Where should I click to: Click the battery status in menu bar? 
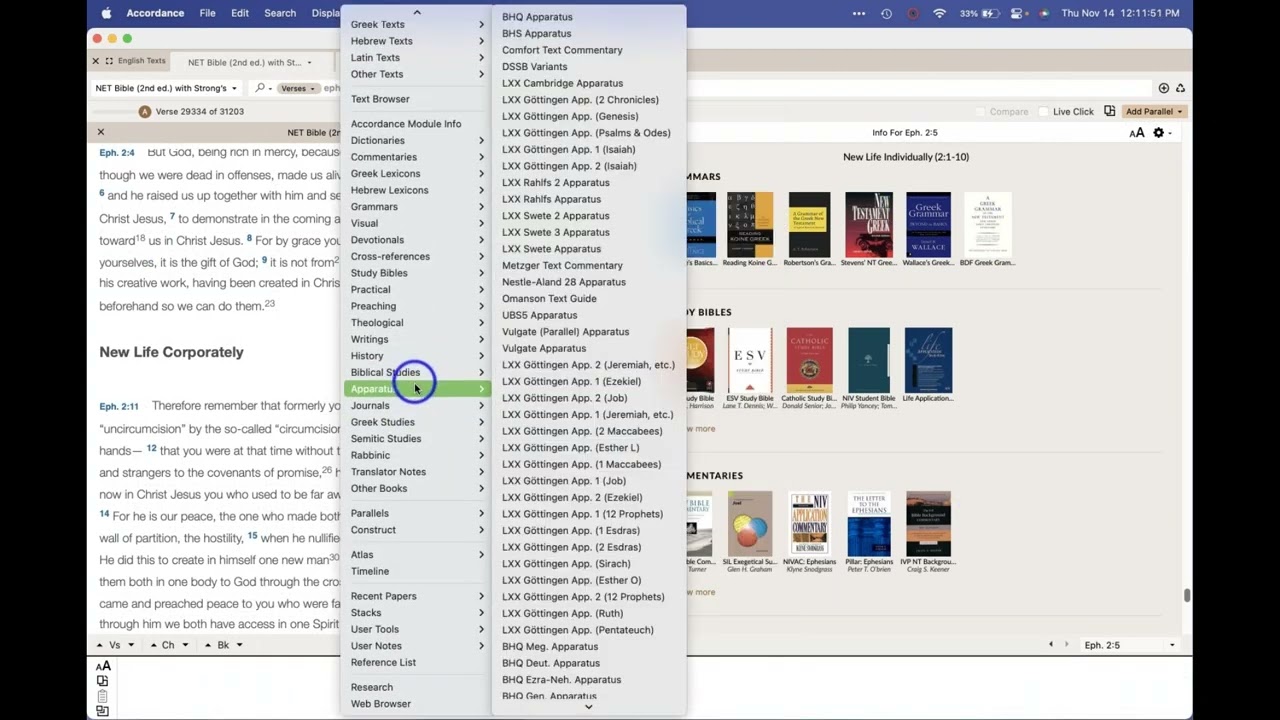[980, 13]
